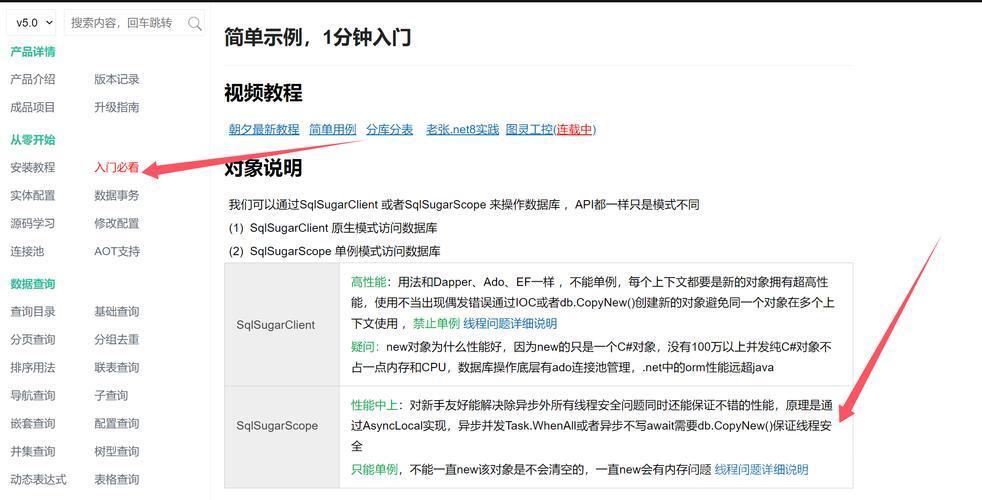This screenshot has height=500, width=982.
Task: Open the 分组去重 sidebar link
Action: [x=116, y=340]
